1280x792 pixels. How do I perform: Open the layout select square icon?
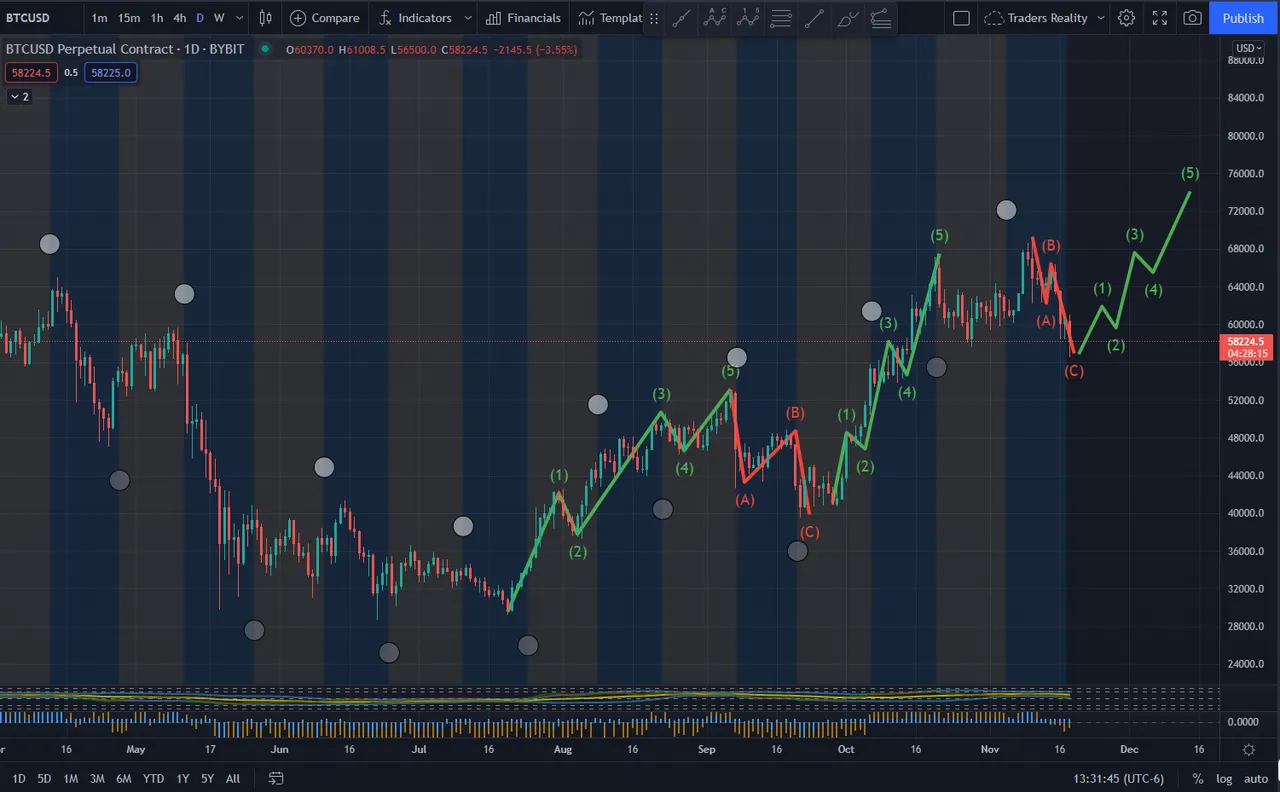(x=961, y=18)
